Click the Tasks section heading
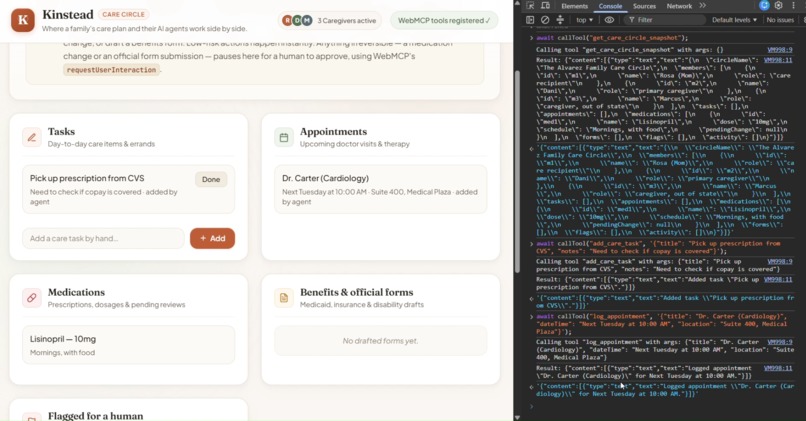This screenshot has width=806, height=421. 61,132
